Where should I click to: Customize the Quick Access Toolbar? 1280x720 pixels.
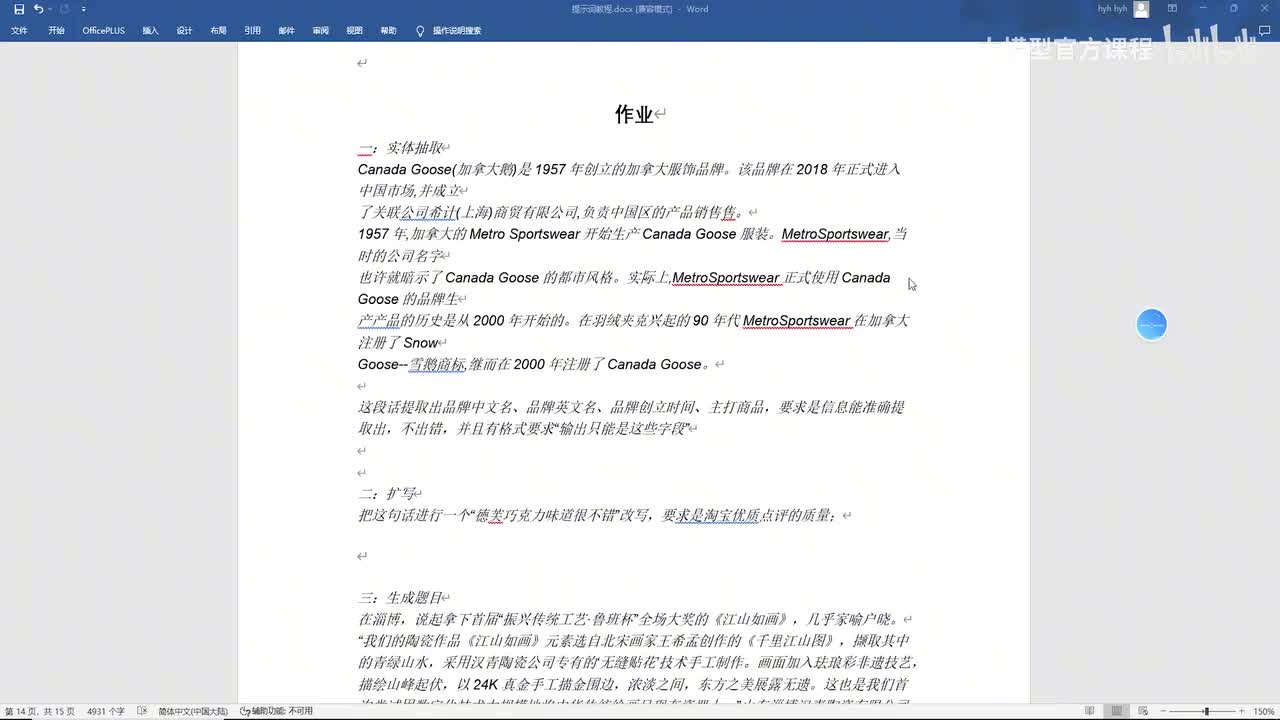click(x=84, y=9)
